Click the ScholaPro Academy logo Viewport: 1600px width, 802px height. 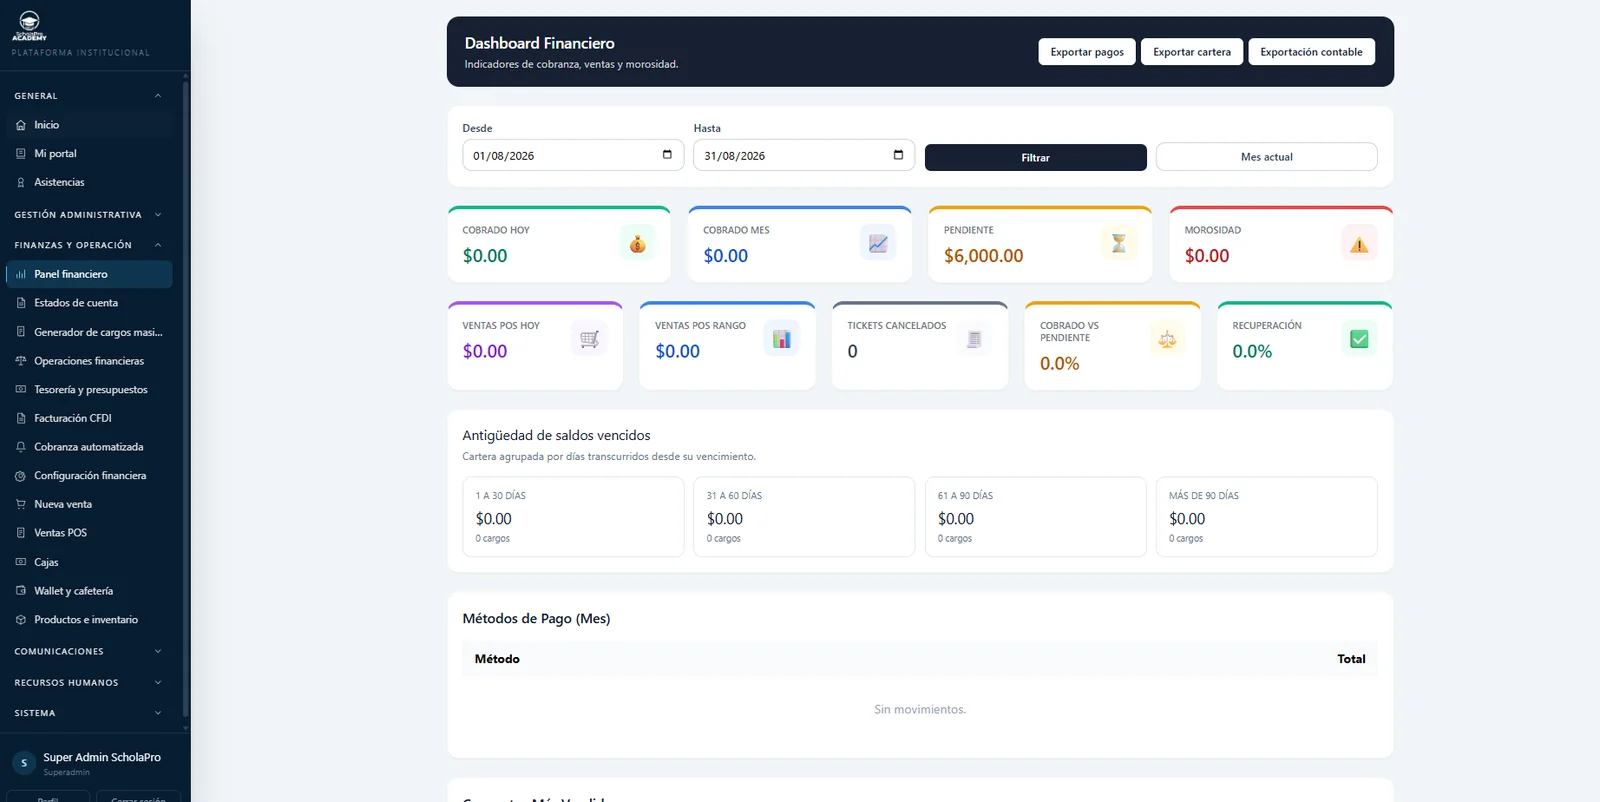[x=29, y=26]
